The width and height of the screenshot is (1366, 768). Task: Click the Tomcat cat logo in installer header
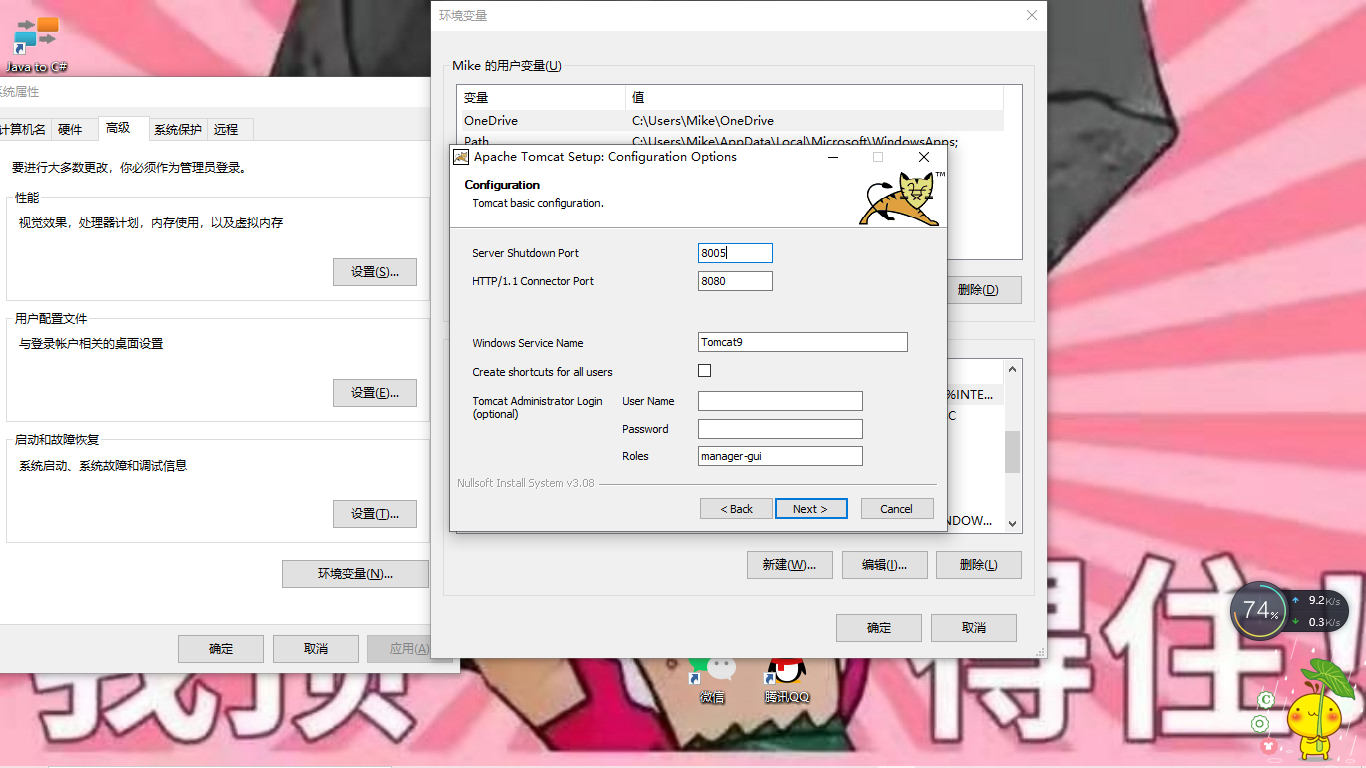click(x=901, y=198)
